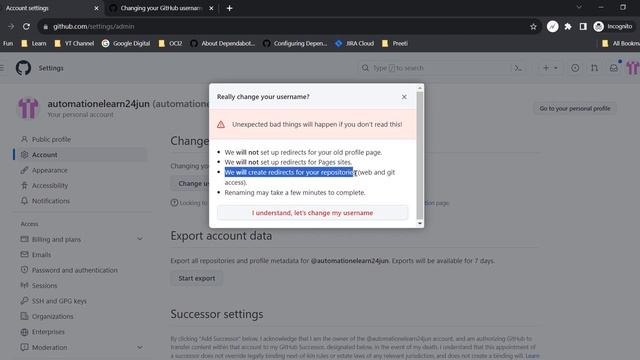Confirm with I understand, let's change my username
Image resolution: width=640 pixels, height=360 pixels.
[312, 213]
